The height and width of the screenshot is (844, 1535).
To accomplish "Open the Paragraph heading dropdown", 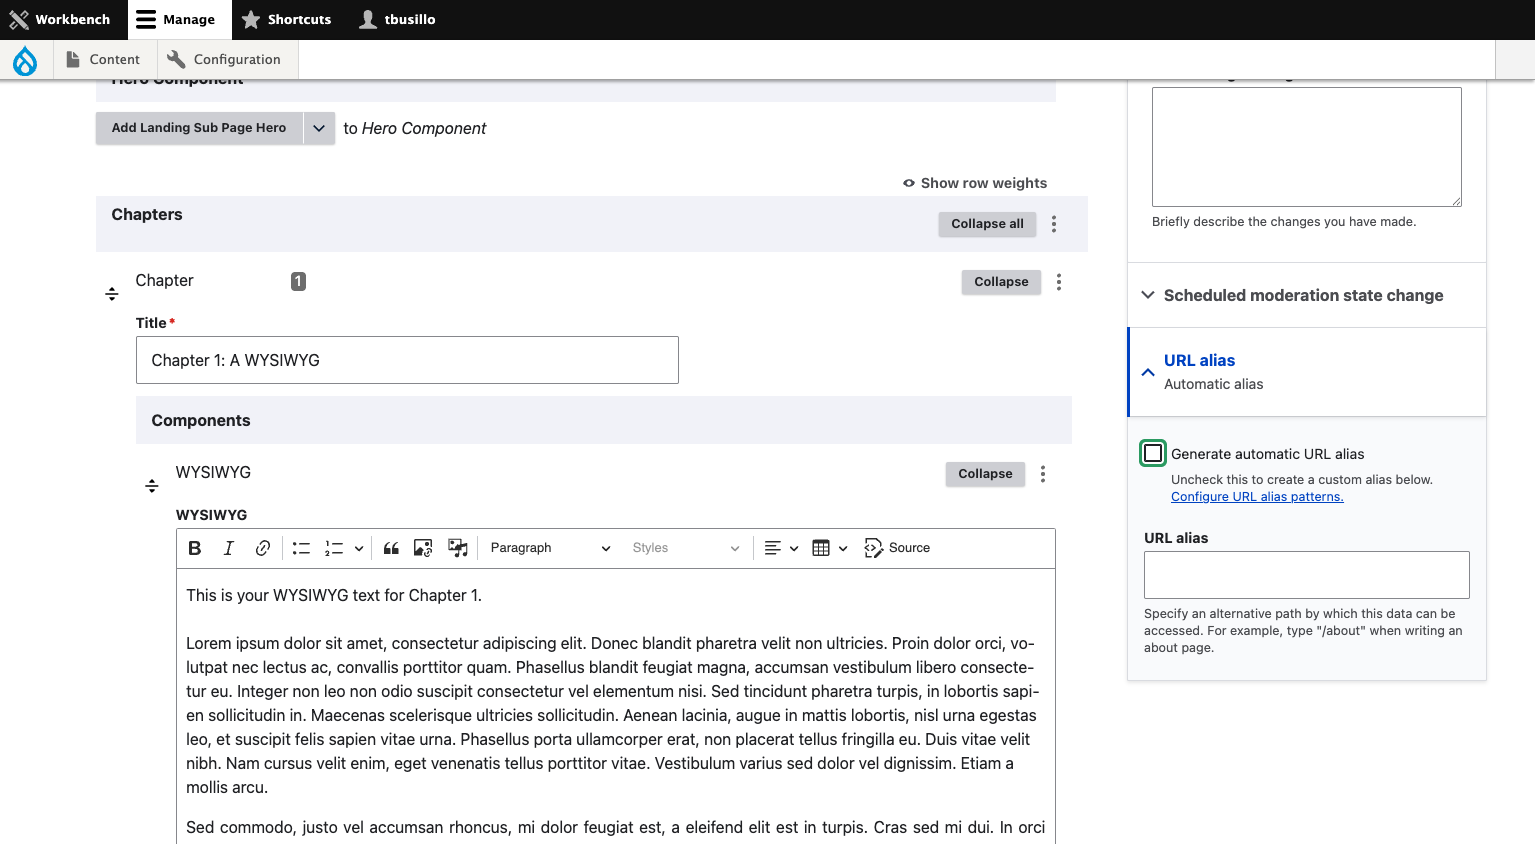I will coord(550,548).
